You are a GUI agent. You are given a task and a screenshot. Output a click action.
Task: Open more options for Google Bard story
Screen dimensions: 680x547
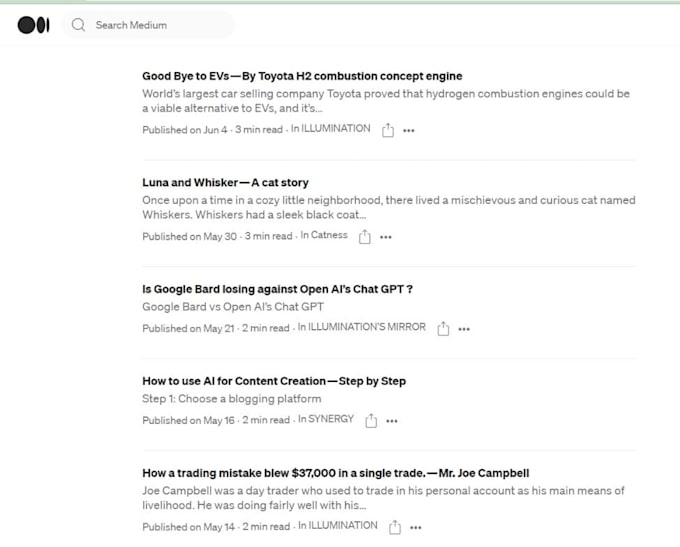tap(464, 328)
